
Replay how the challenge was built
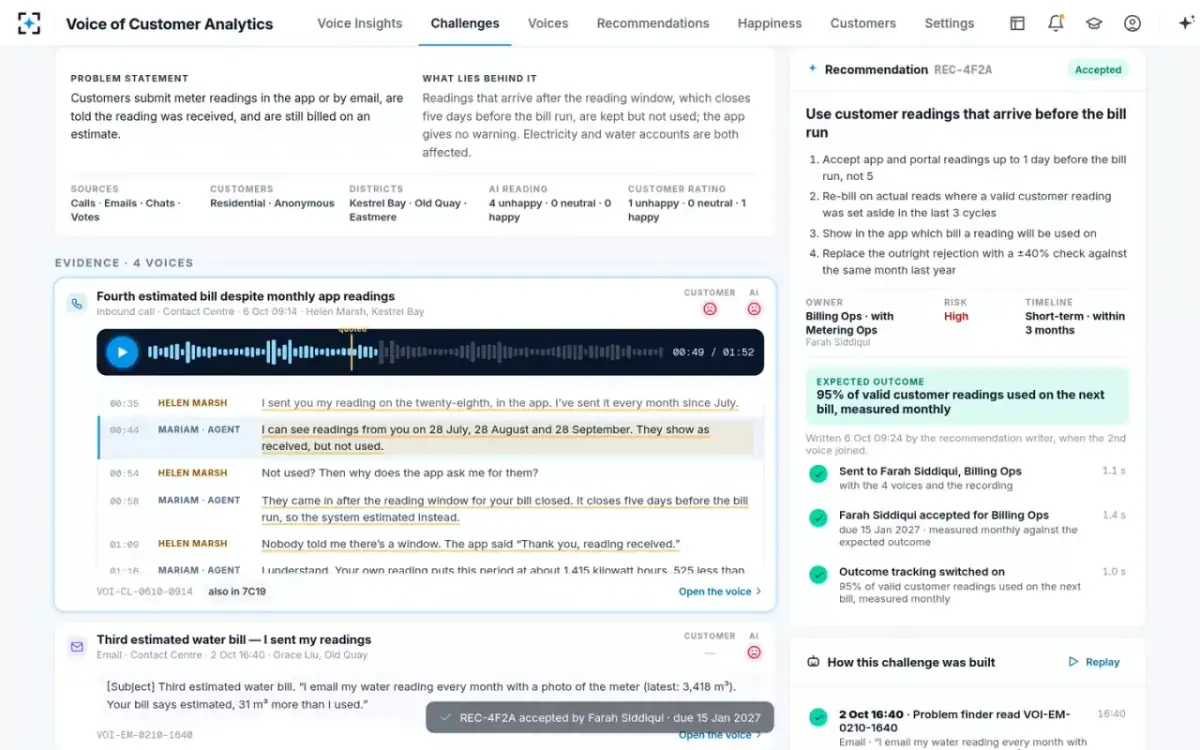tap(1094, 662)
